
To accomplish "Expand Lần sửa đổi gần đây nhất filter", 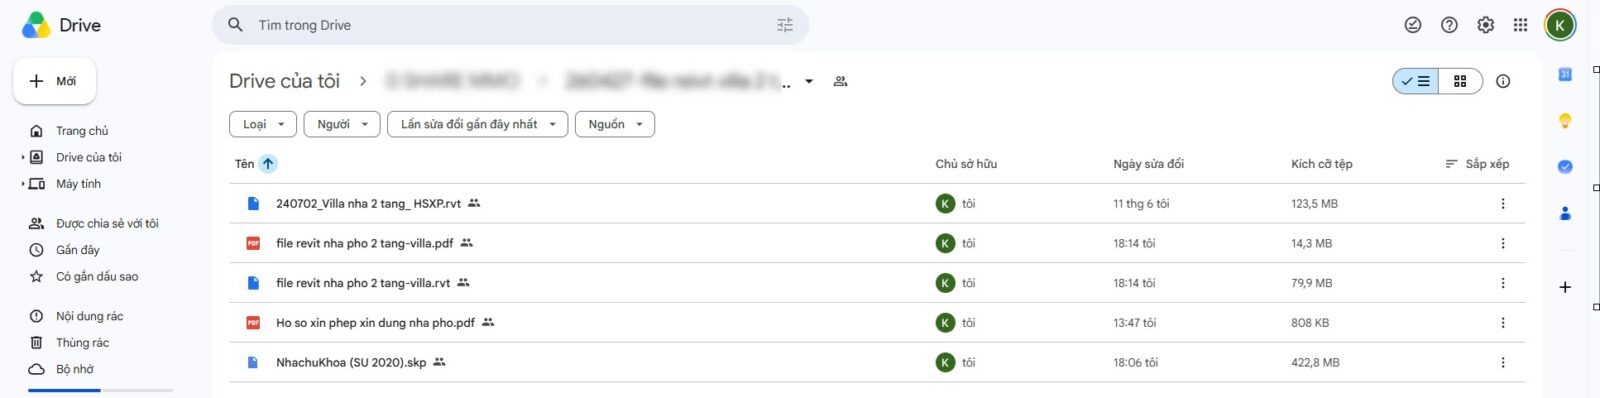I will pyautogui.click(x=478, y=124).
